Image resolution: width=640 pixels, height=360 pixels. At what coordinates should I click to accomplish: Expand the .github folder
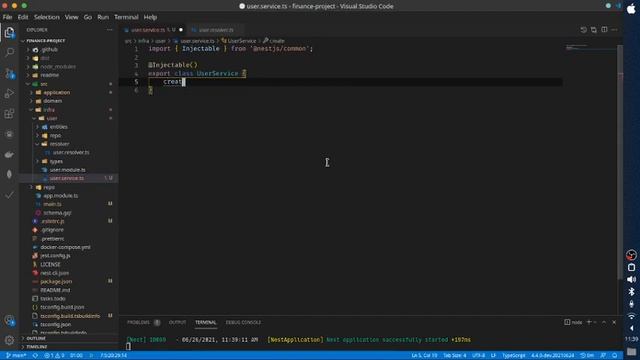tap(49, 49)
